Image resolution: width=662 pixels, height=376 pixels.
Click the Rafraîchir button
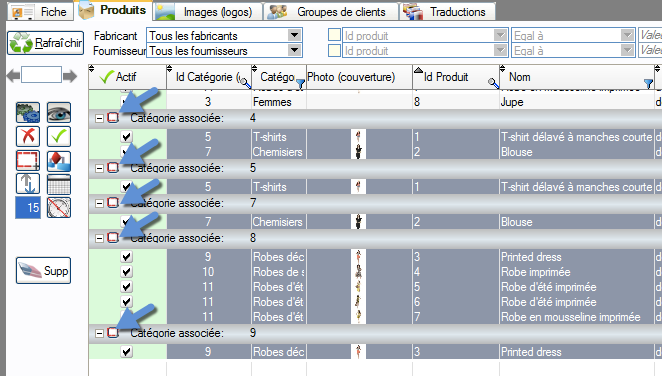tap(46, 43)
